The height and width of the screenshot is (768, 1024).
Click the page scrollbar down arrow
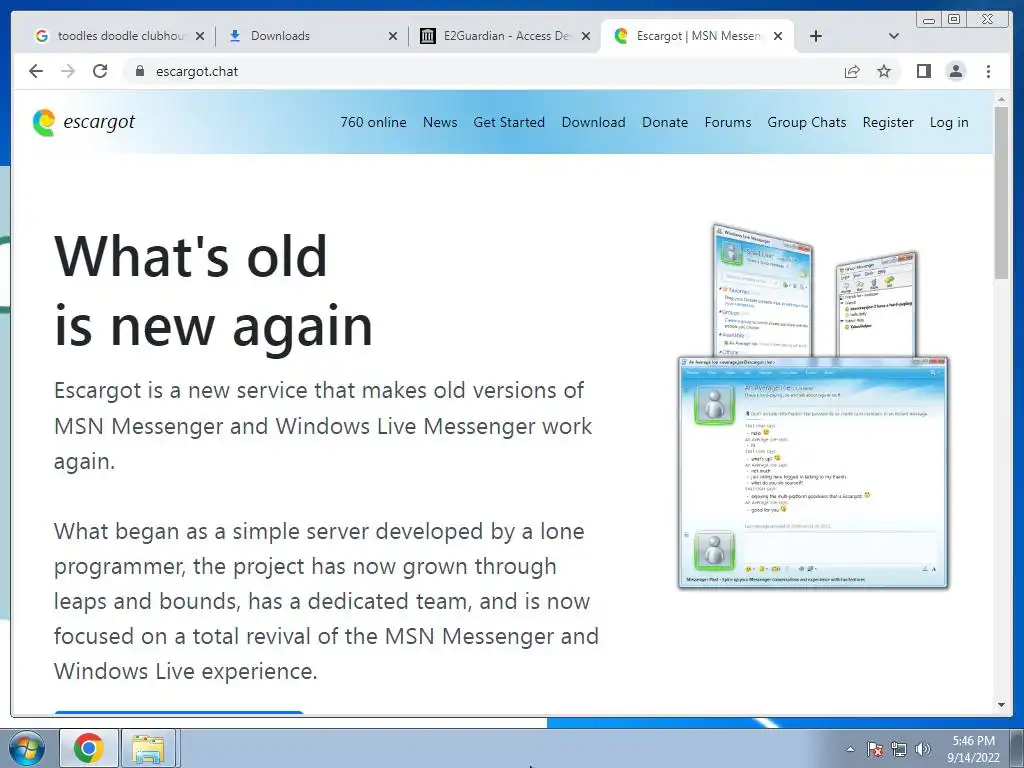point(1001,705)
